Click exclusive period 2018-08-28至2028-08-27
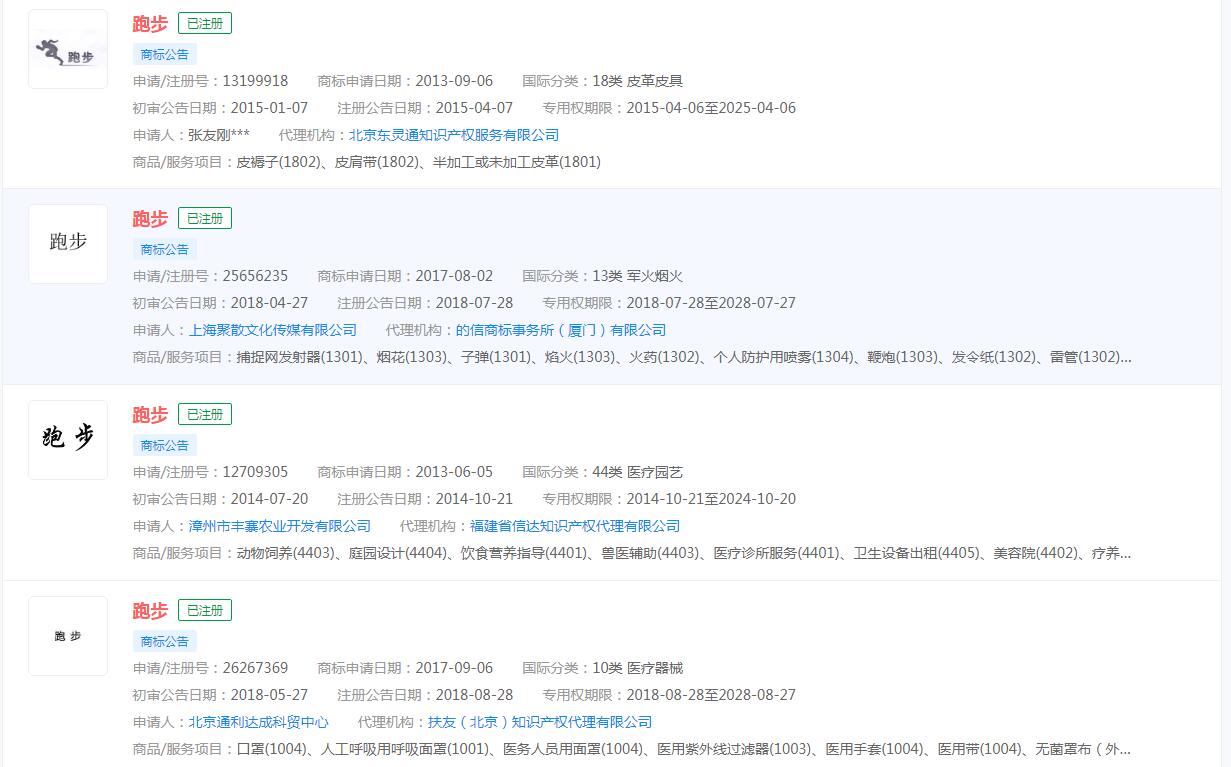The height and width of the screenshot is (767, 1231). click(711, 695)
